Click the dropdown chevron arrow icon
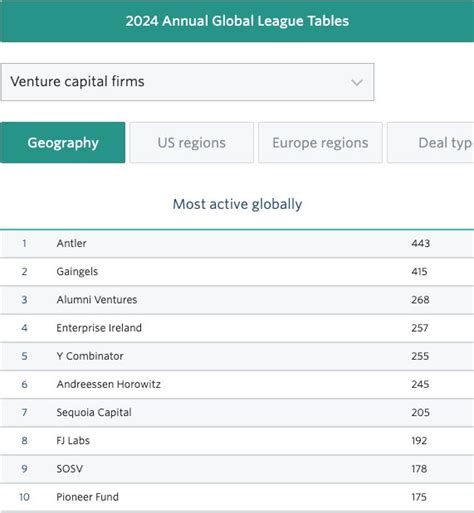The image size is (474, 513). 357,82
